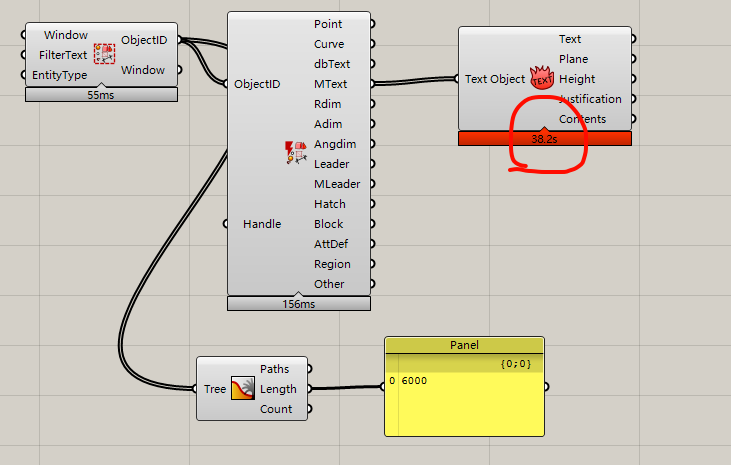This screenshot has width=731, height=465.
Task: Click the Rdim output parameter
Action: [x=328, y=104]
